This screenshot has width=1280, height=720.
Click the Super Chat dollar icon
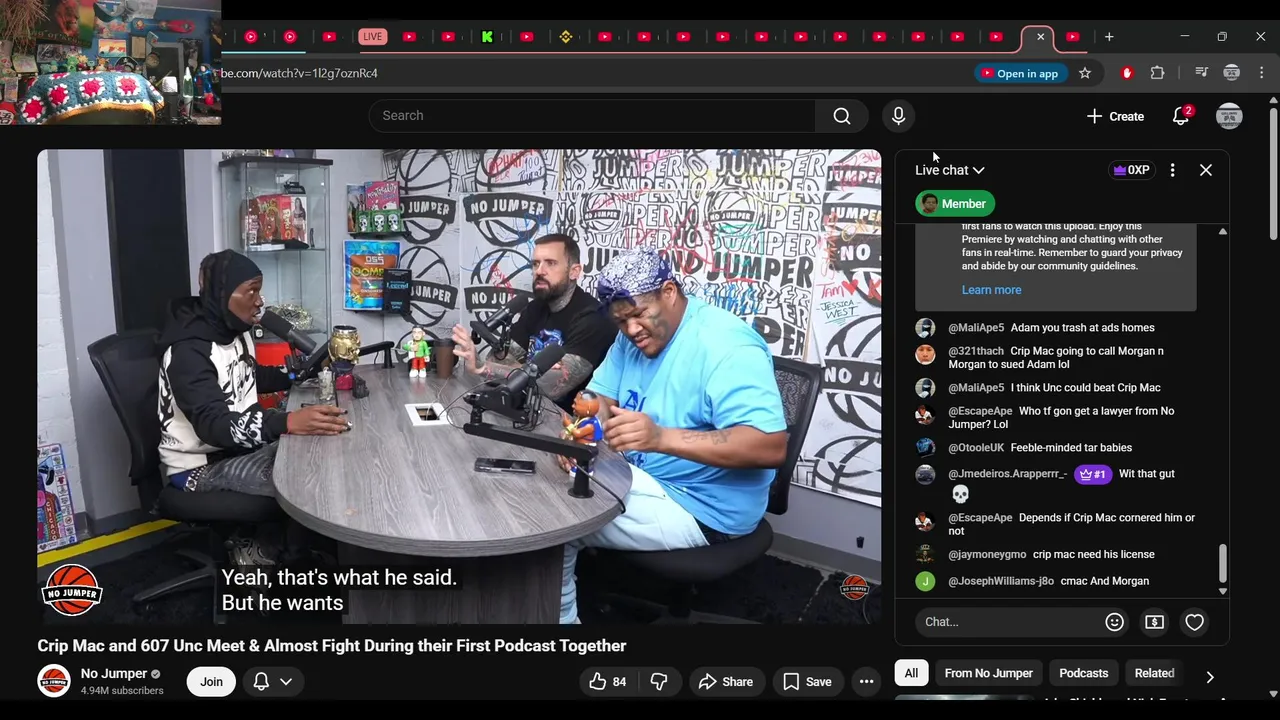pos(1154,622)
